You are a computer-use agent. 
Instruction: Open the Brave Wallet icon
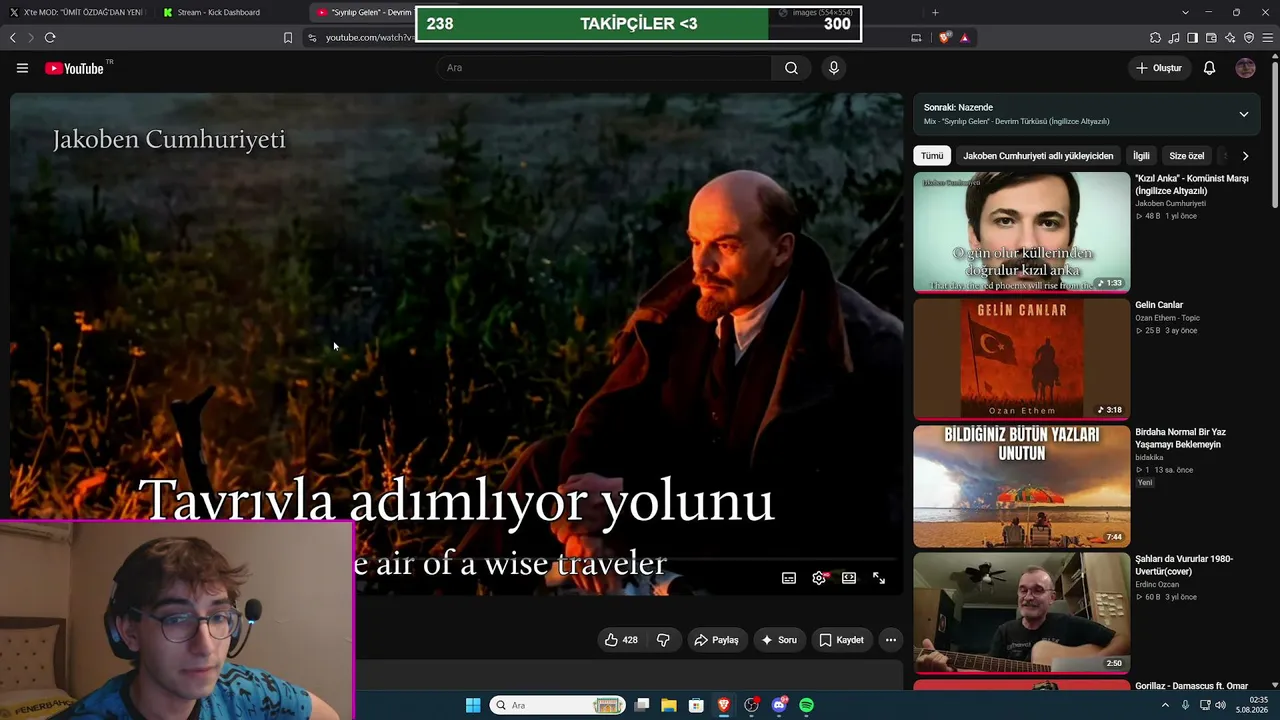click(1211, 38)
